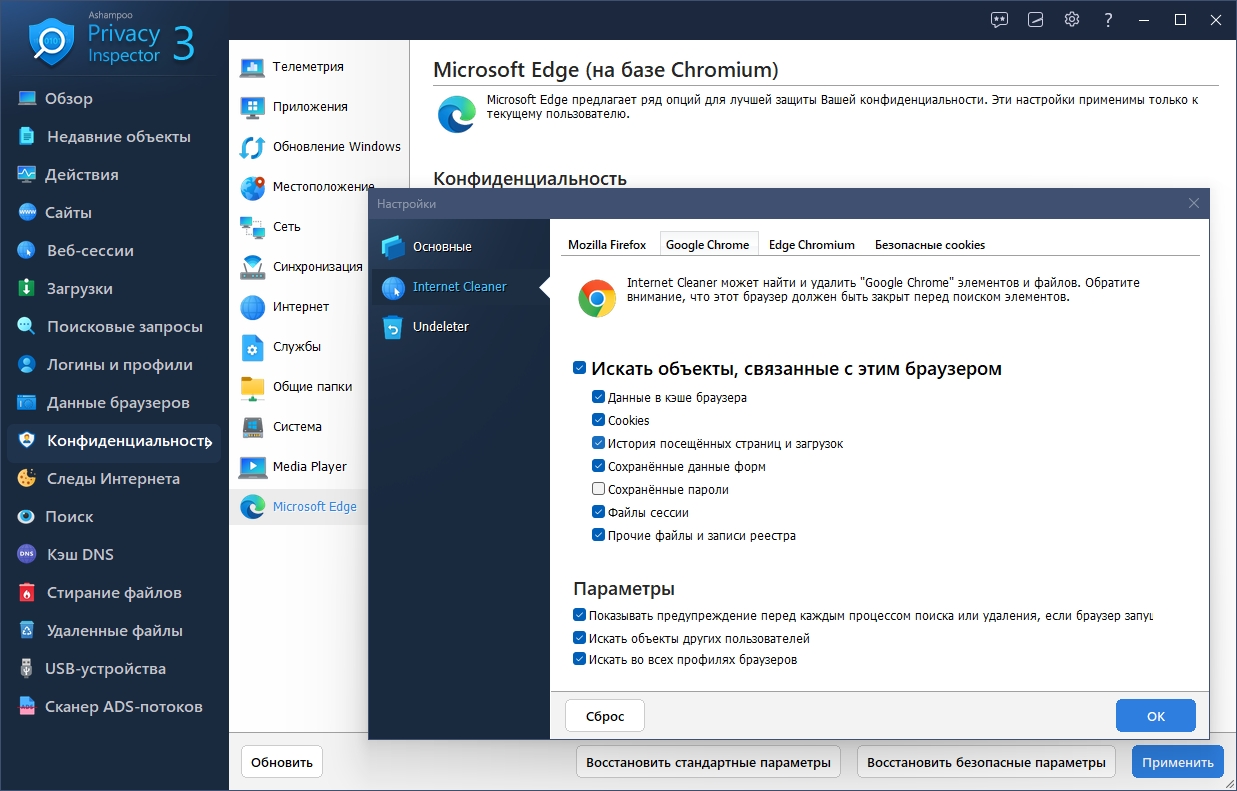Enable the Сохранённые пароли checkbox

tap(599, 490)
